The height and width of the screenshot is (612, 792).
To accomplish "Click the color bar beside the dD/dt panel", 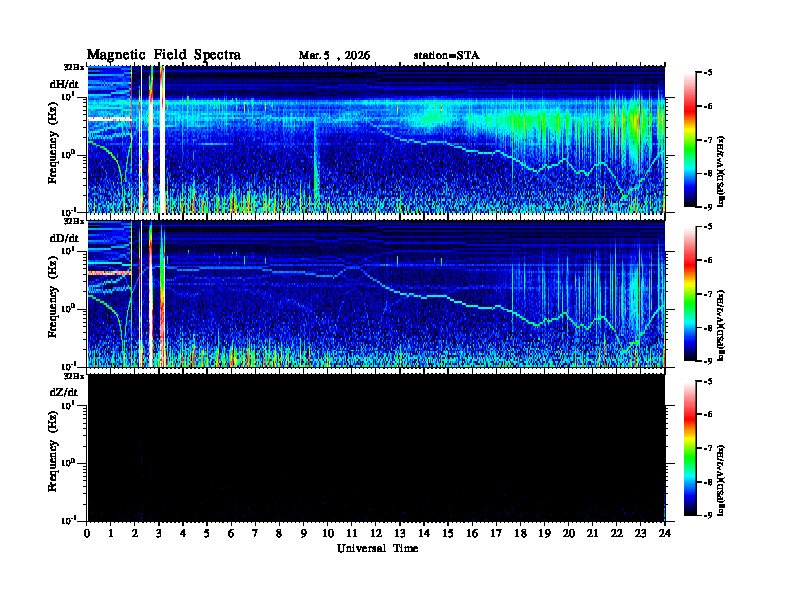I will pyautogui.click(x=690, y=294).
